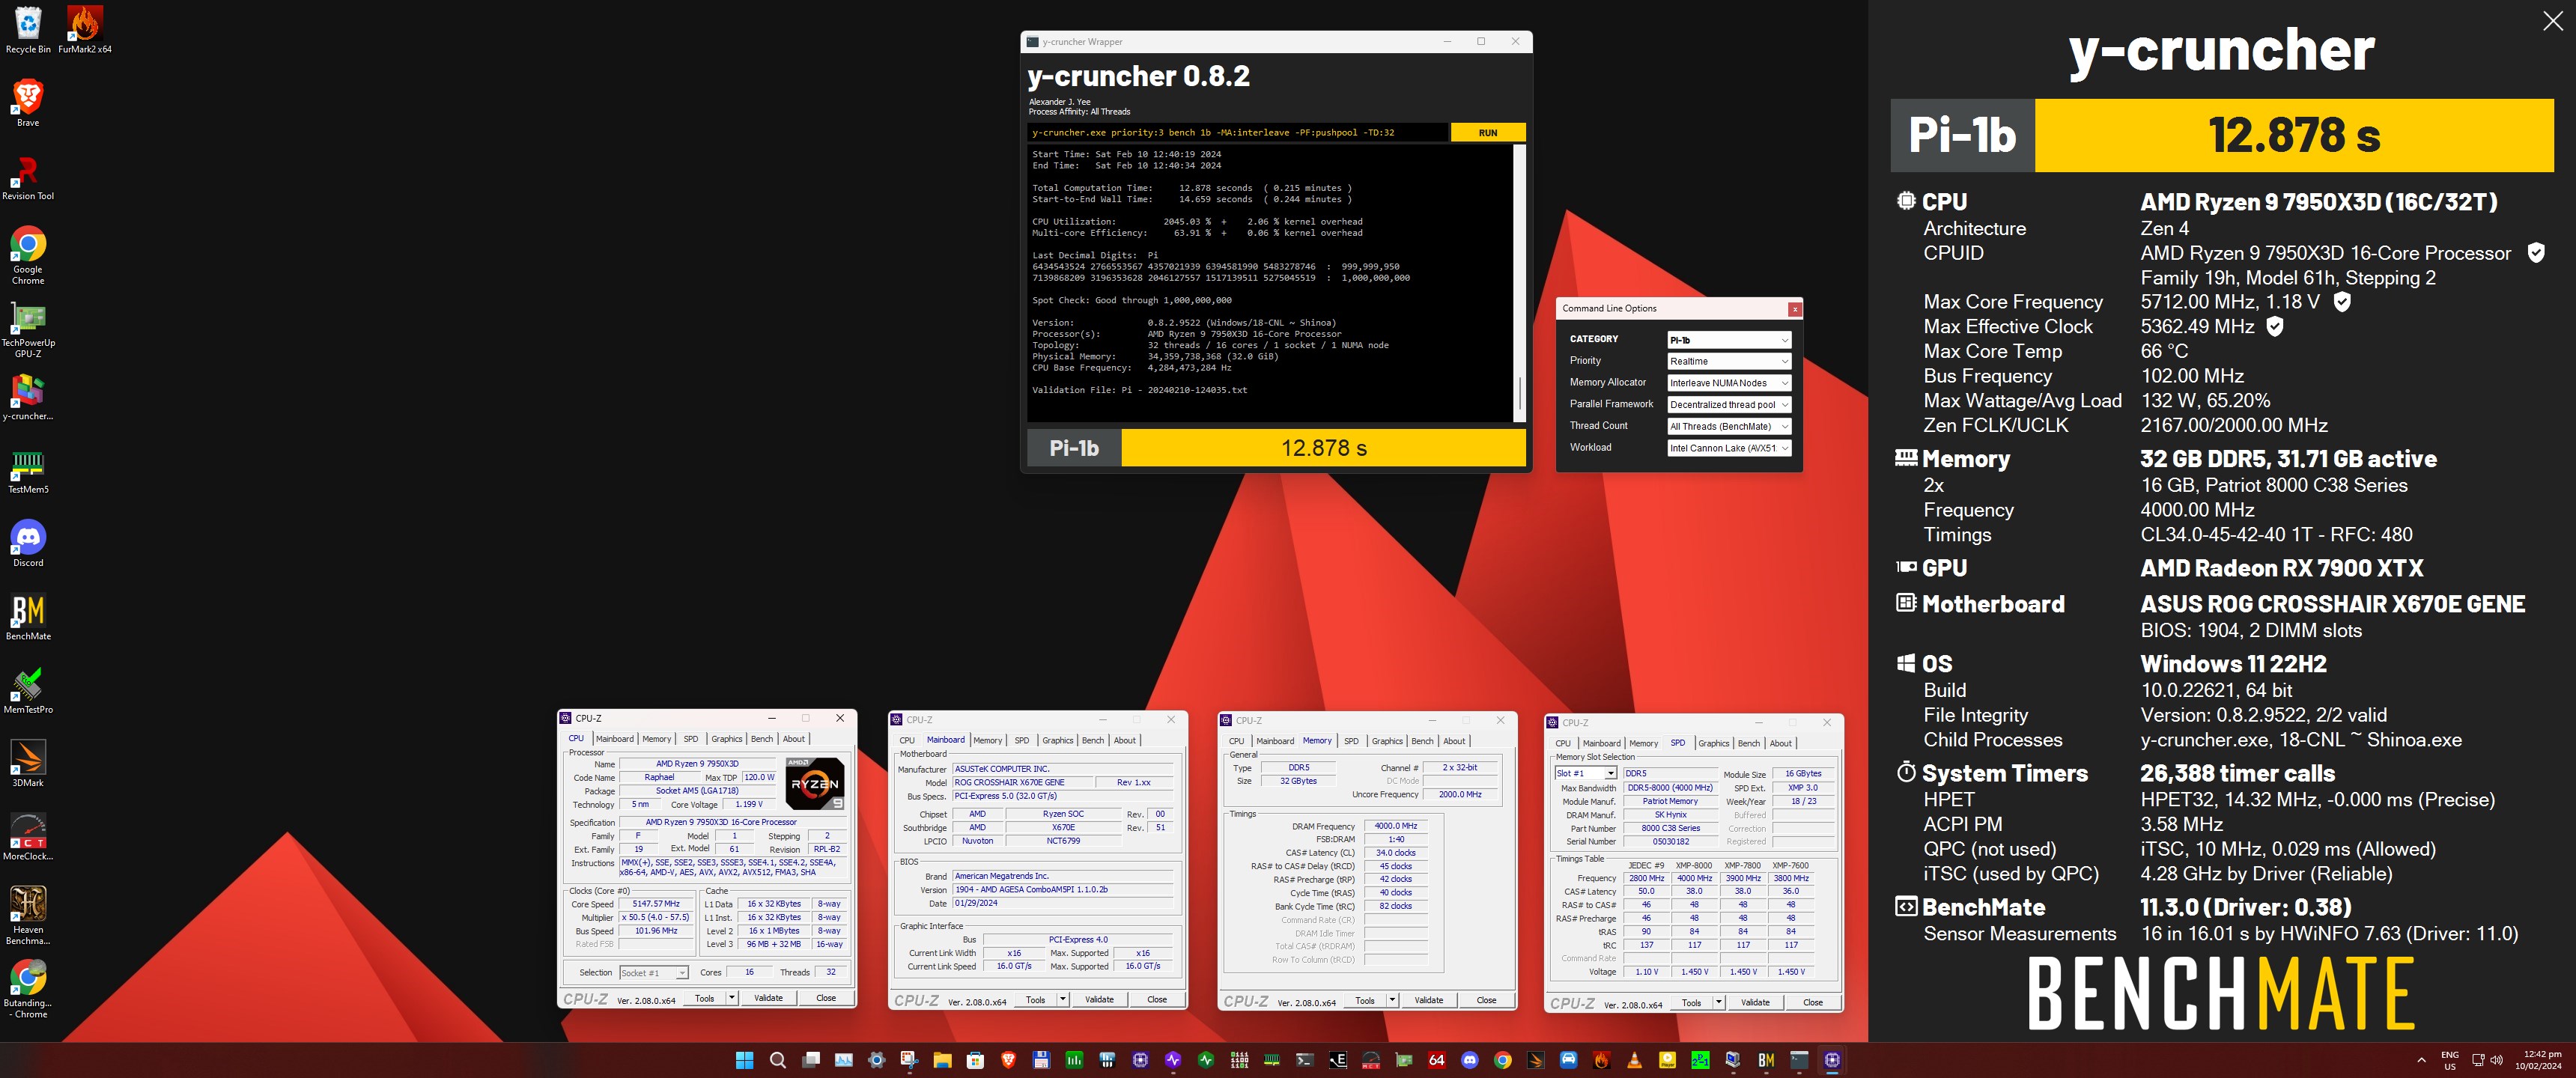Click the Core Speed value 5147.57 MHz
2576x1078 pixels.
[x=656, y=904]
